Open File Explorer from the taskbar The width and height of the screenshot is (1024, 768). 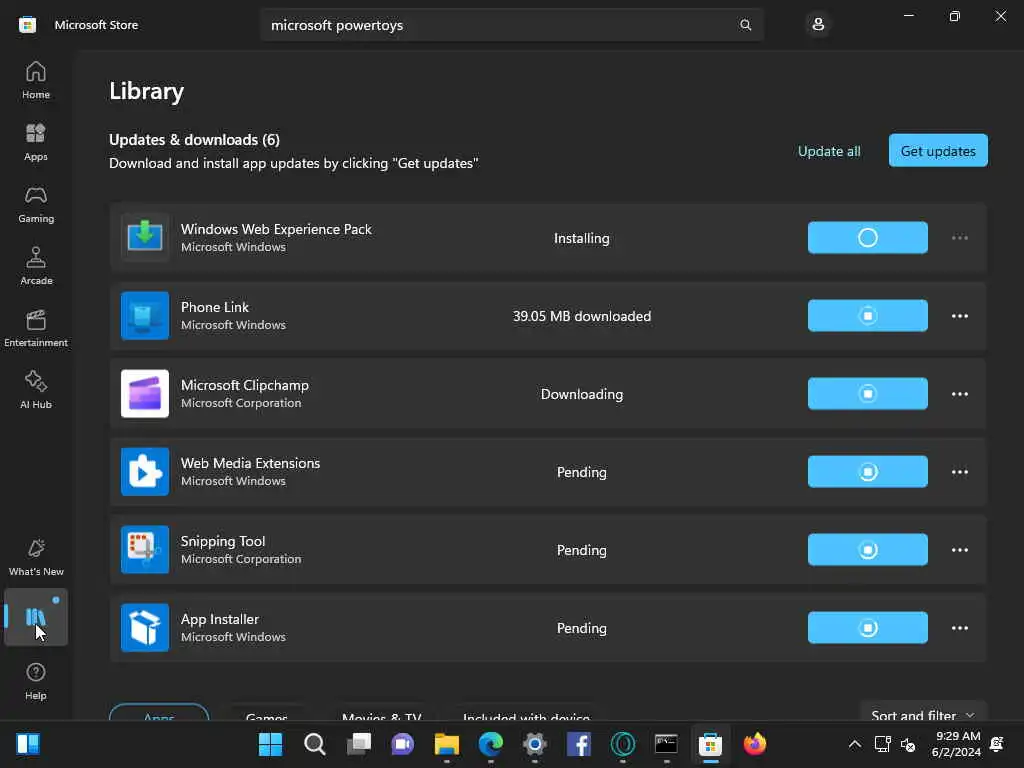click(447, 744)
